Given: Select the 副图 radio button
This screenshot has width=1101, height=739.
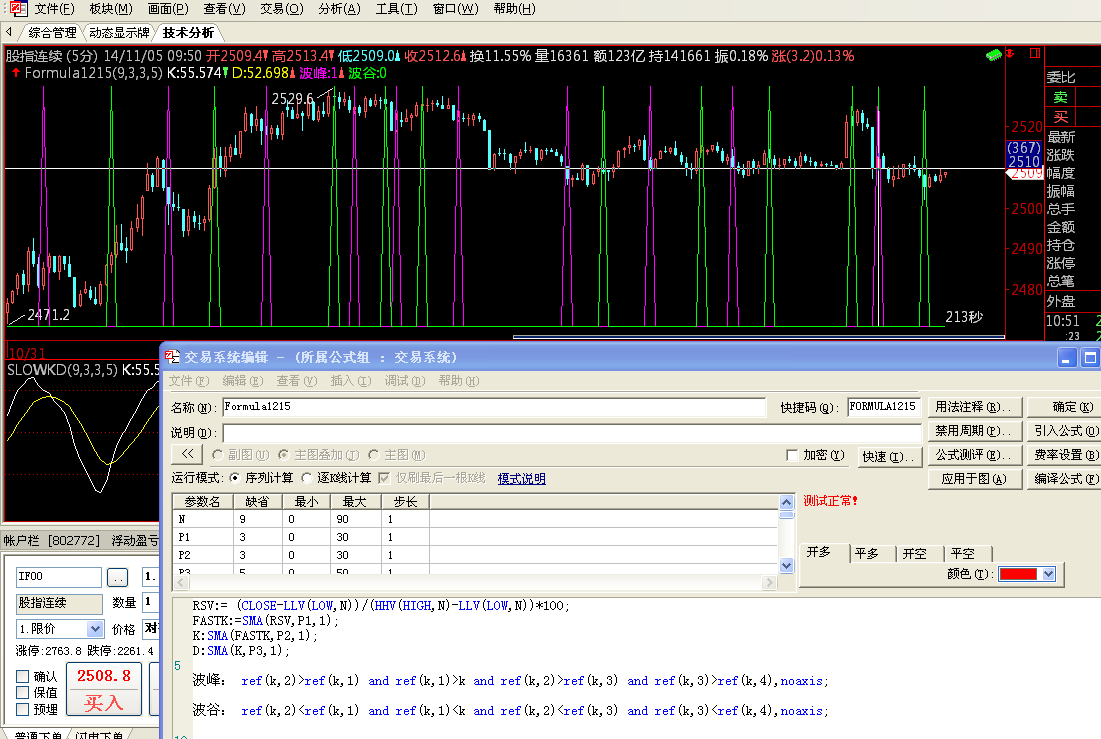Looking at the screenshot, I should pos(218,455).
